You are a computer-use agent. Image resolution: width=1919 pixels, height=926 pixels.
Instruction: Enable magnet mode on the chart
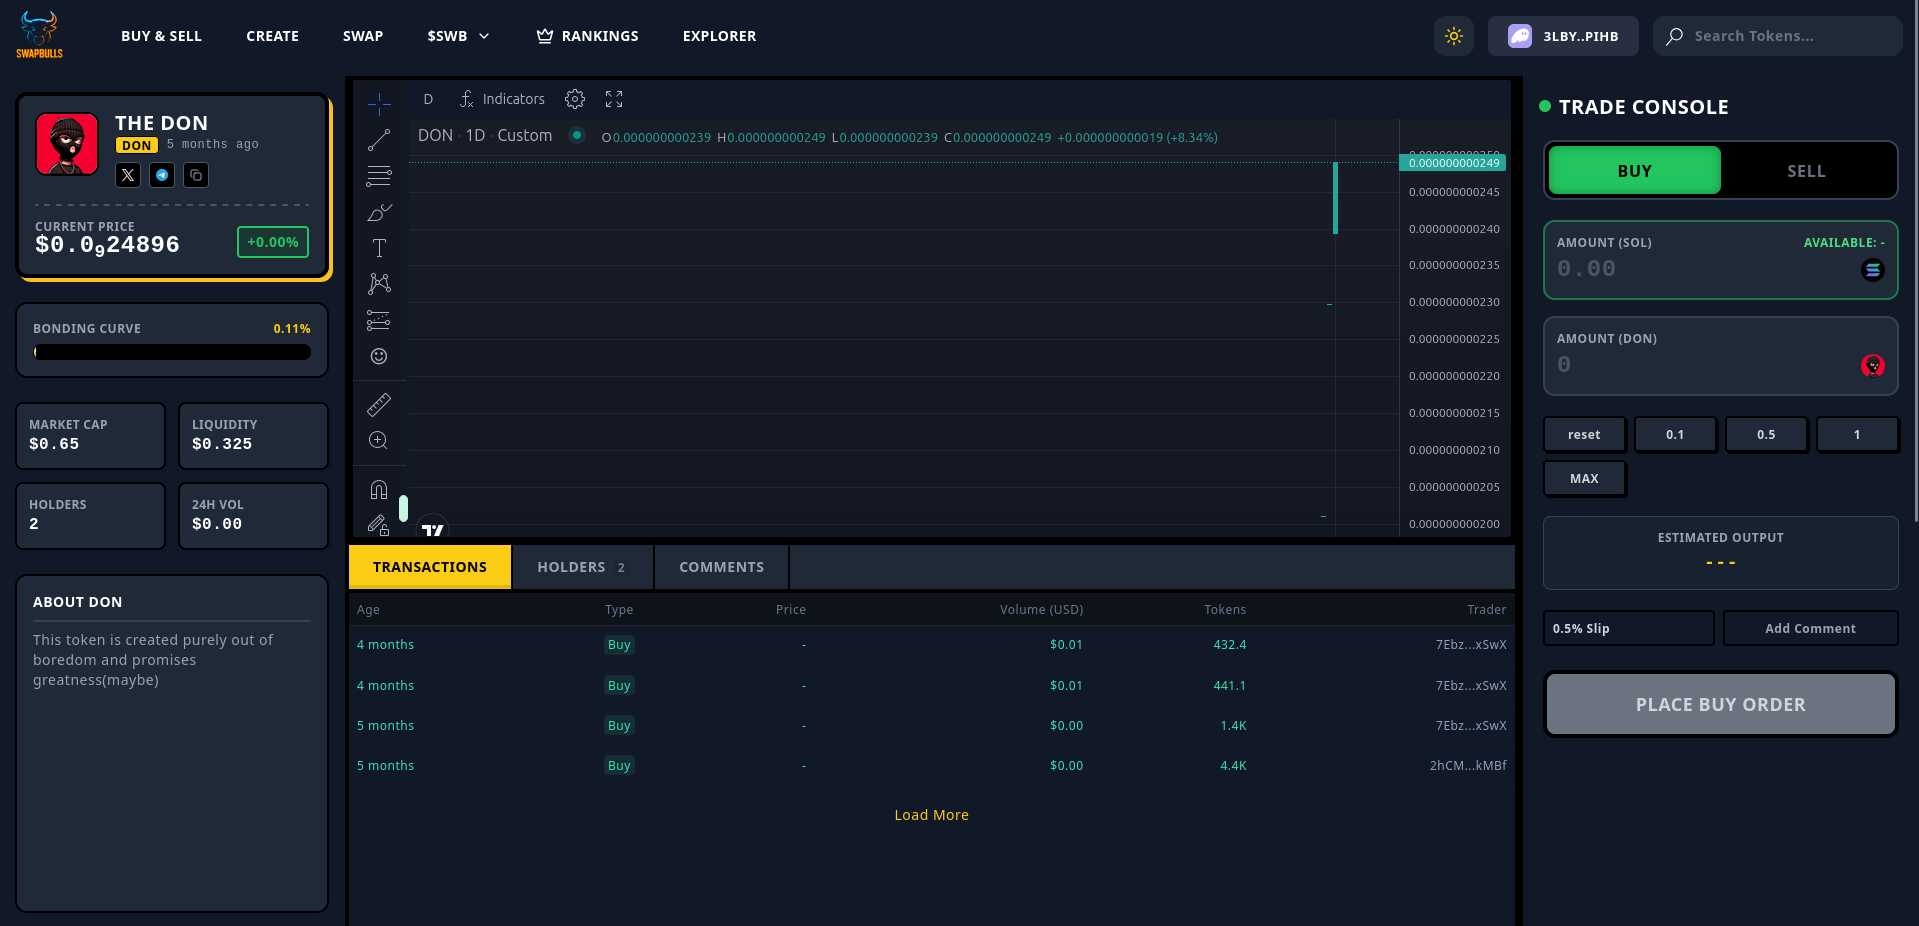[x=379, y=488]
